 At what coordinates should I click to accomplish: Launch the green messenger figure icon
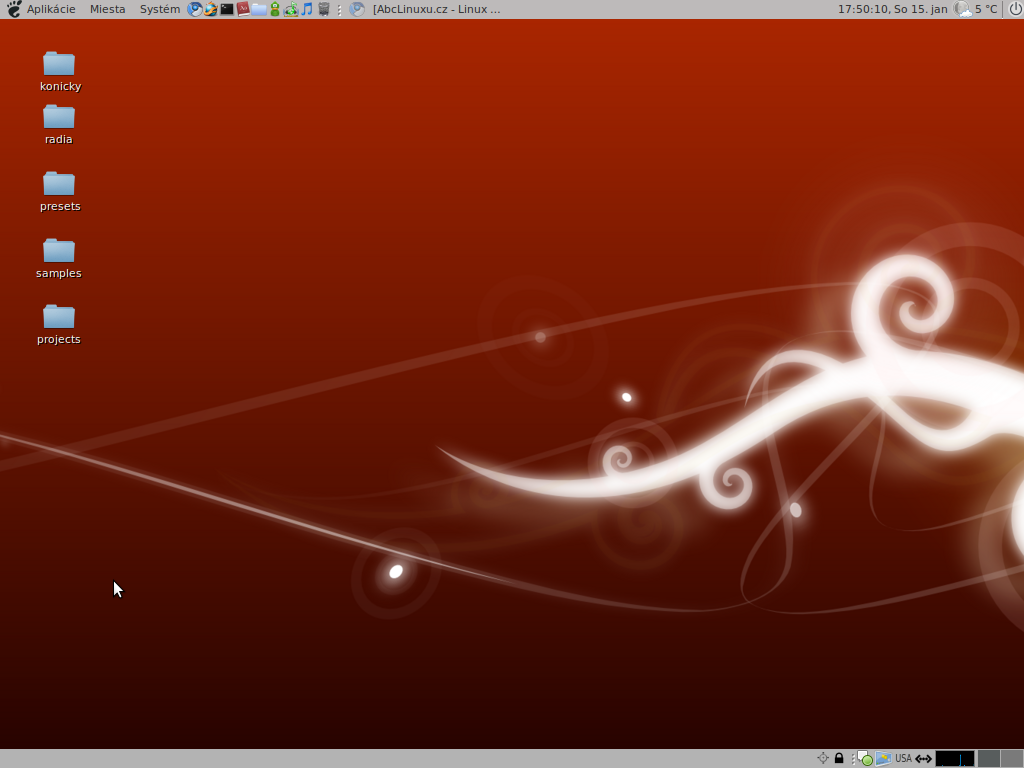[275, 9]
